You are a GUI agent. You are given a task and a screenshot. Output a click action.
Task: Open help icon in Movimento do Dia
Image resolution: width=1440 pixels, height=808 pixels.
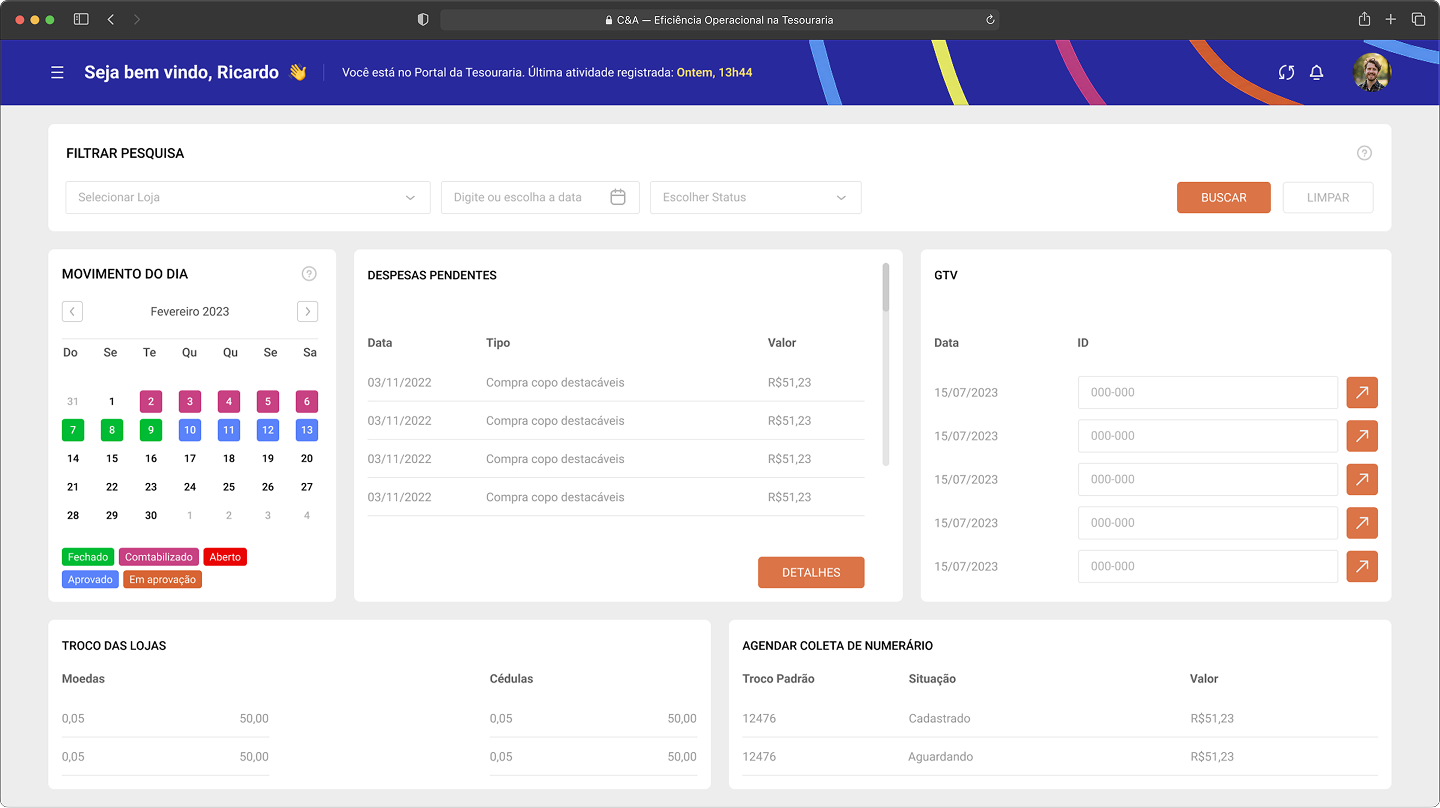pos(309,274)
